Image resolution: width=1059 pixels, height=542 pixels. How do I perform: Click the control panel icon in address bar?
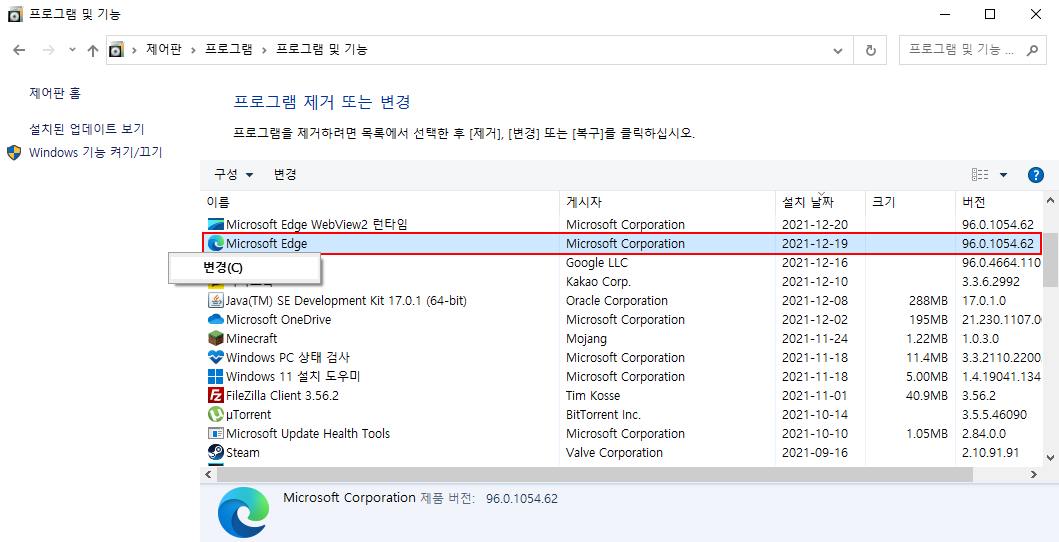(x=117, y=50)
